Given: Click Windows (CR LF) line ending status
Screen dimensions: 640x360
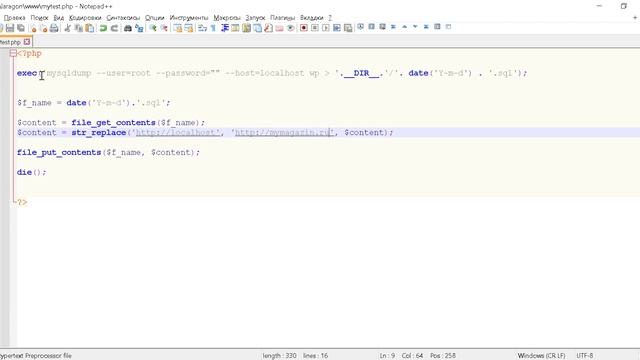Looking at the screenshot, I should [x=541, y=356].
